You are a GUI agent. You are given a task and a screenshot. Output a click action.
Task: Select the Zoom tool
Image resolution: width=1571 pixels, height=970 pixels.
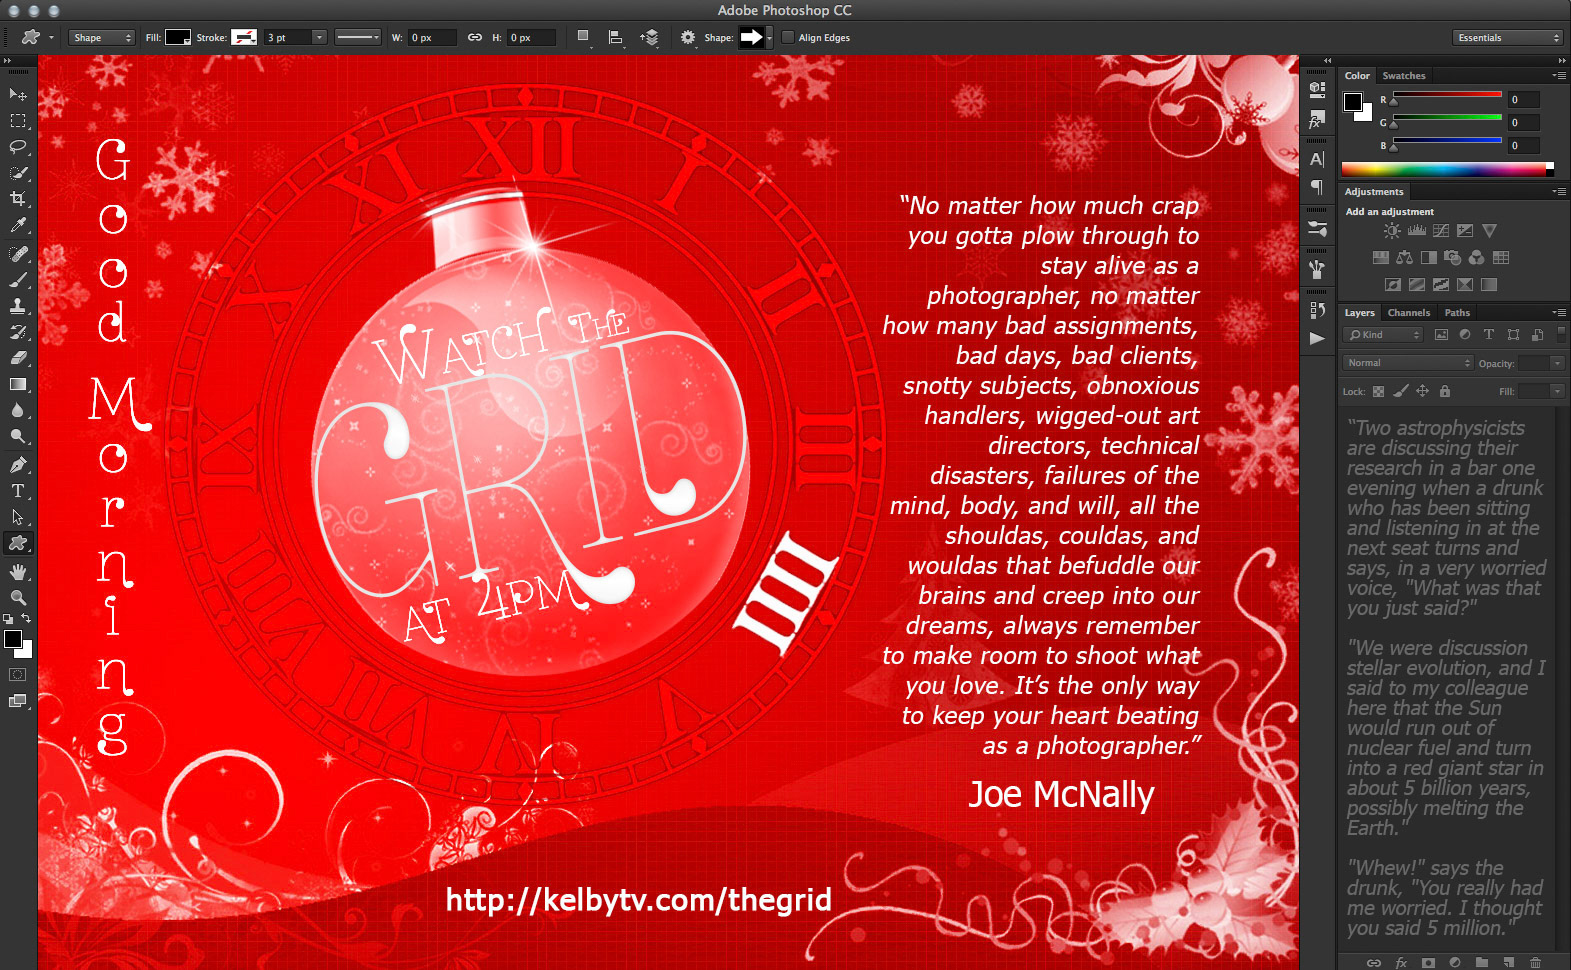(18, 598)
